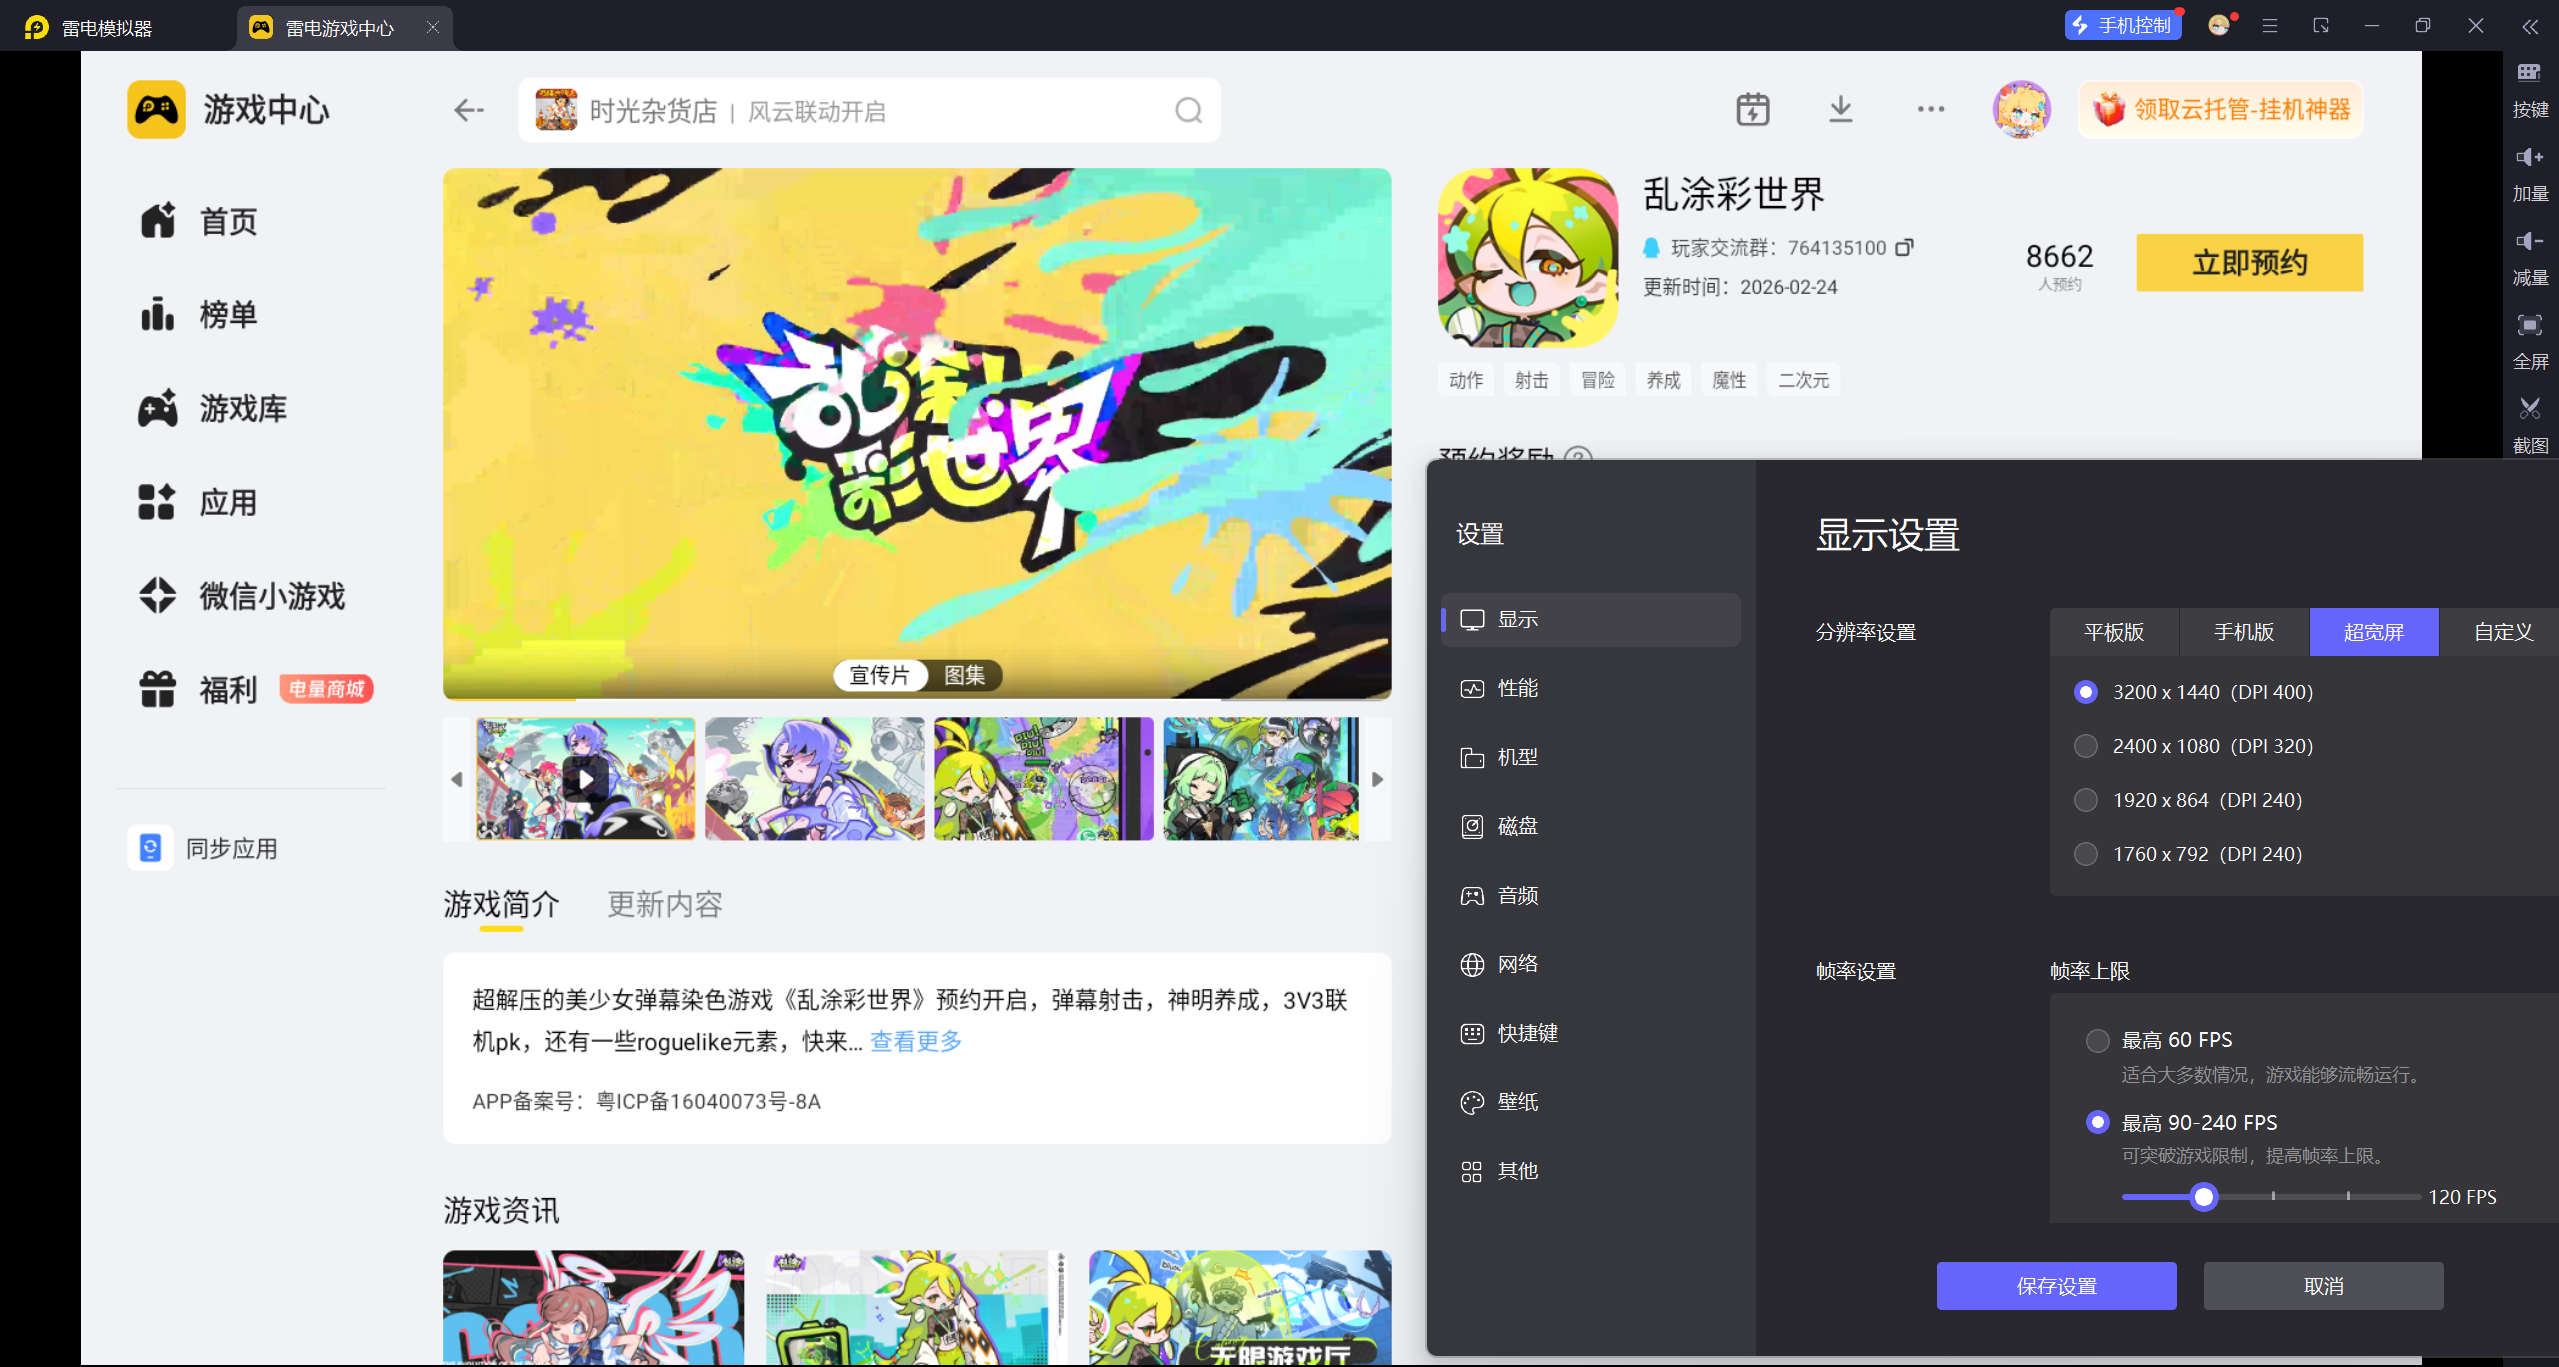Click the FPS limit slider handle
The image size is (2559, 1367).
(2203, 1197)
